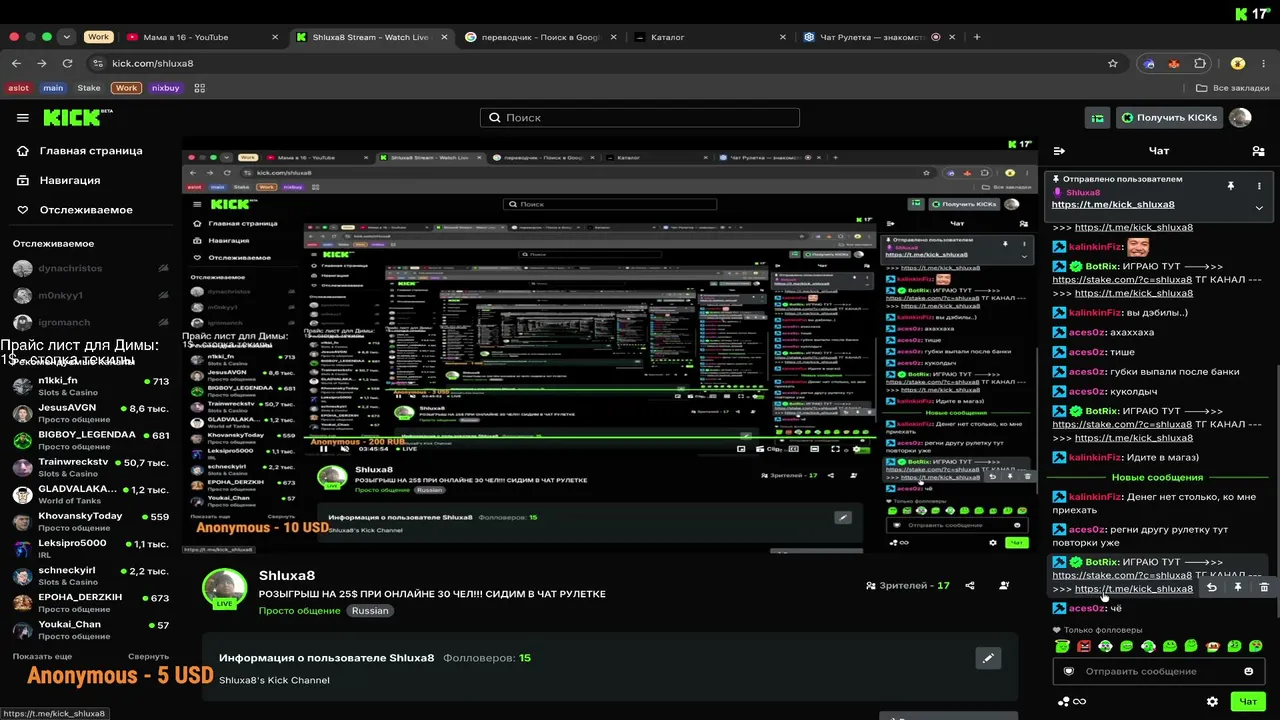The width and height of the screenshot is (1280, 720).
Task: Open the nixbuy bookmark
Action: pos(166,88)
